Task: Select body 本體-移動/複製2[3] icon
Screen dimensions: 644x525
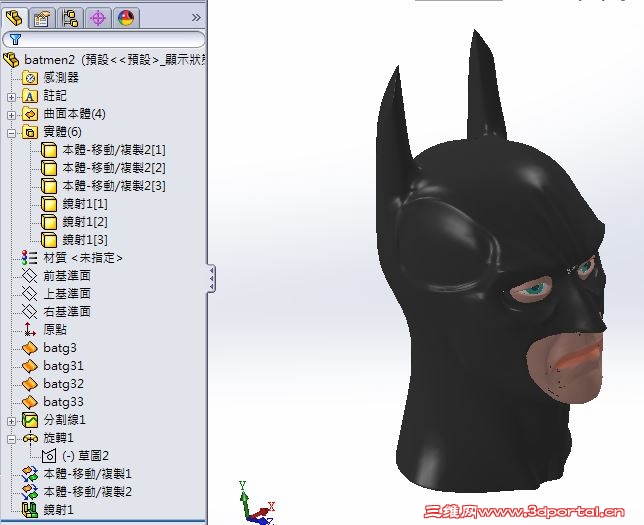Action: [x=49, y=186]
